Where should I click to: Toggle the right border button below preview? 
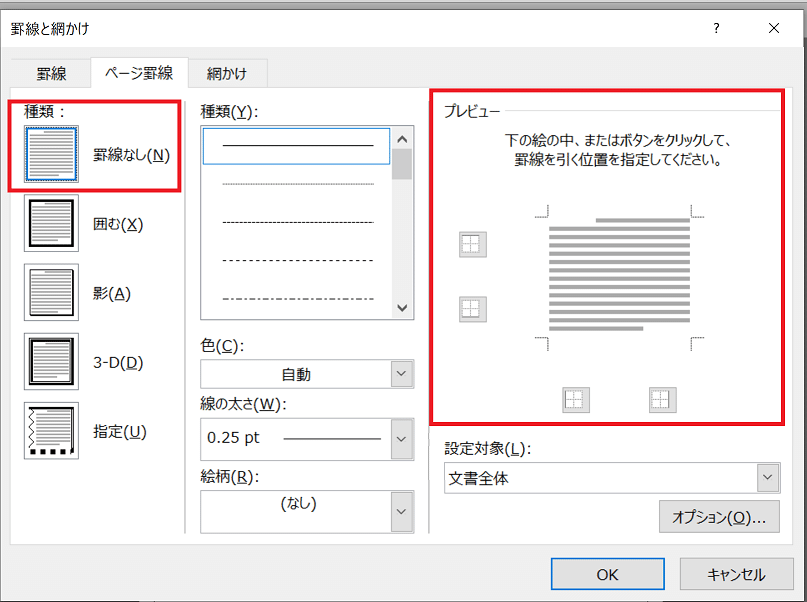coord(662,400)
